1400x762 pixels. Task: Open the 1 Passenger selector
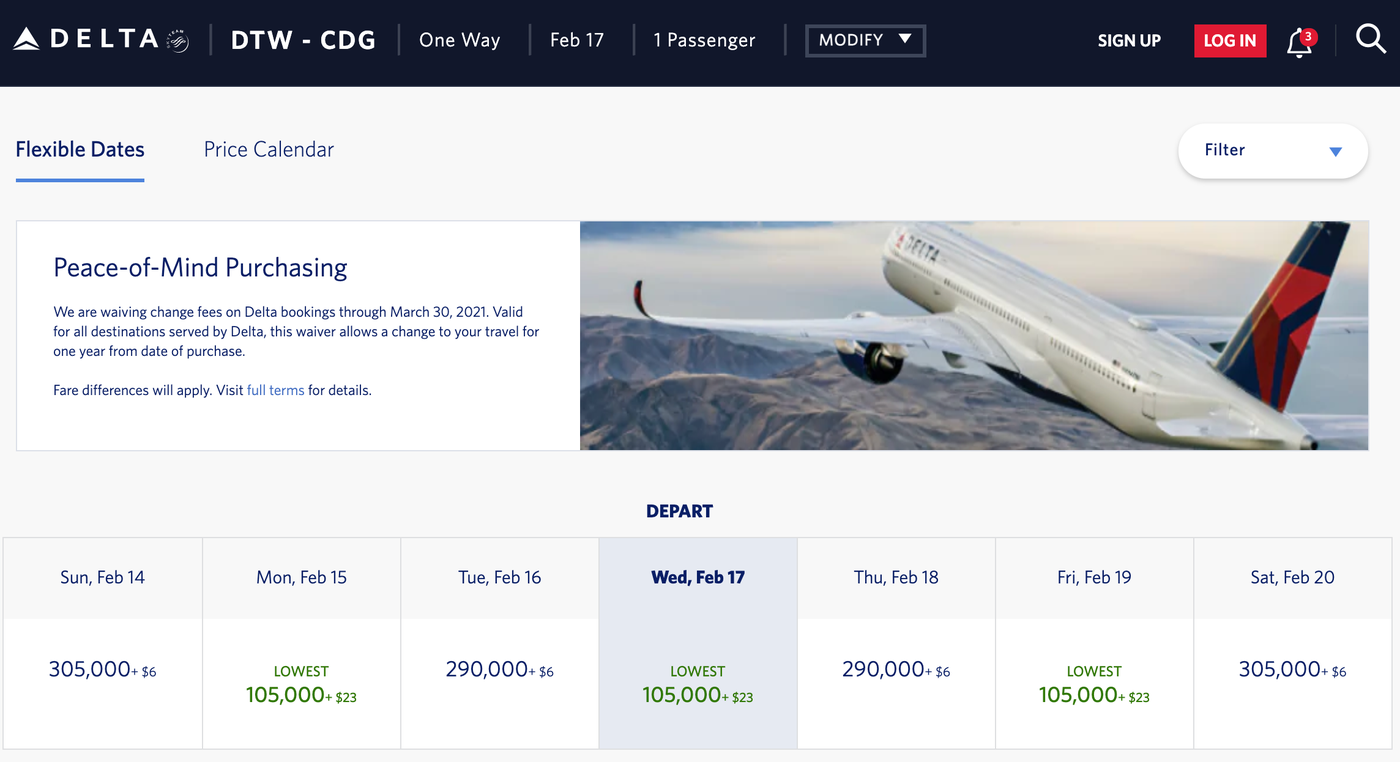[x=704, y=40]
